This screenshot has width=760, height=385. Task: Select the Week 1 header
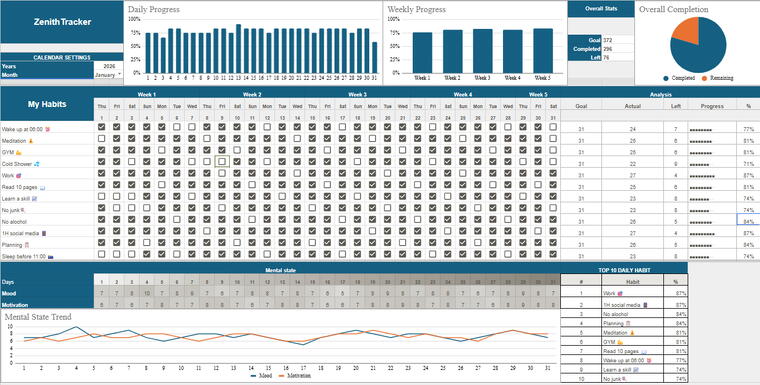(x=146, y=95)
